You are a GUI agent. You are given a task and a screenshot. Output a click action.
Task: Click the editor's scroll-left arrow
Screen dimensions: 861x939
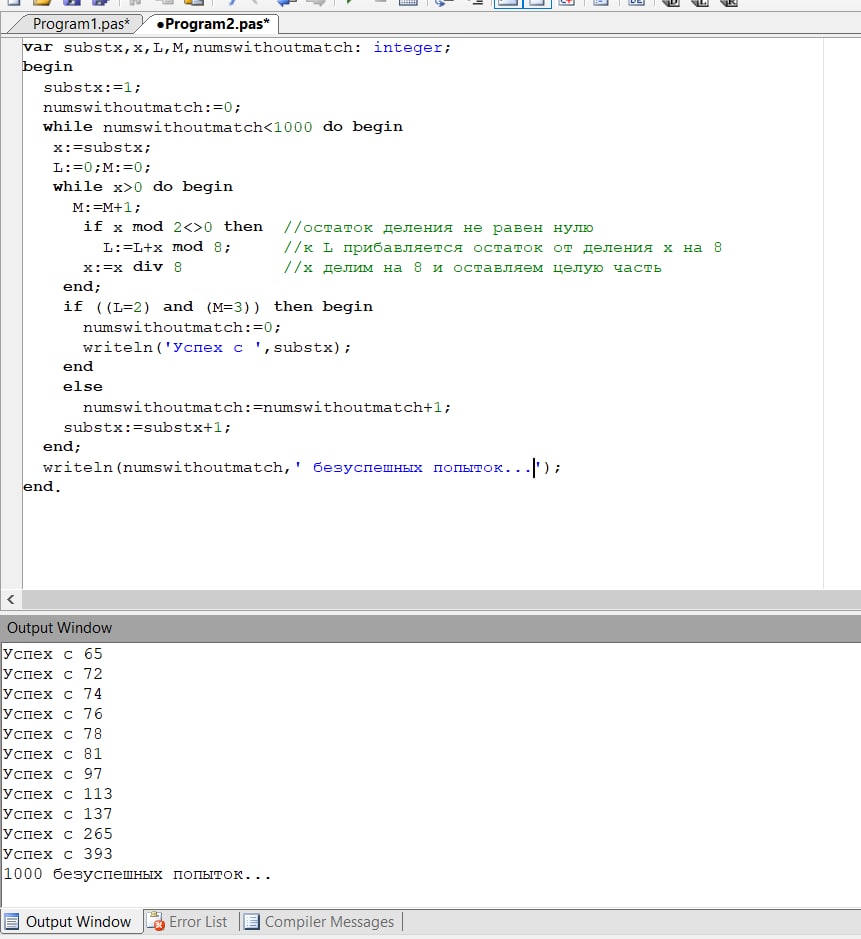click(11, 599)
